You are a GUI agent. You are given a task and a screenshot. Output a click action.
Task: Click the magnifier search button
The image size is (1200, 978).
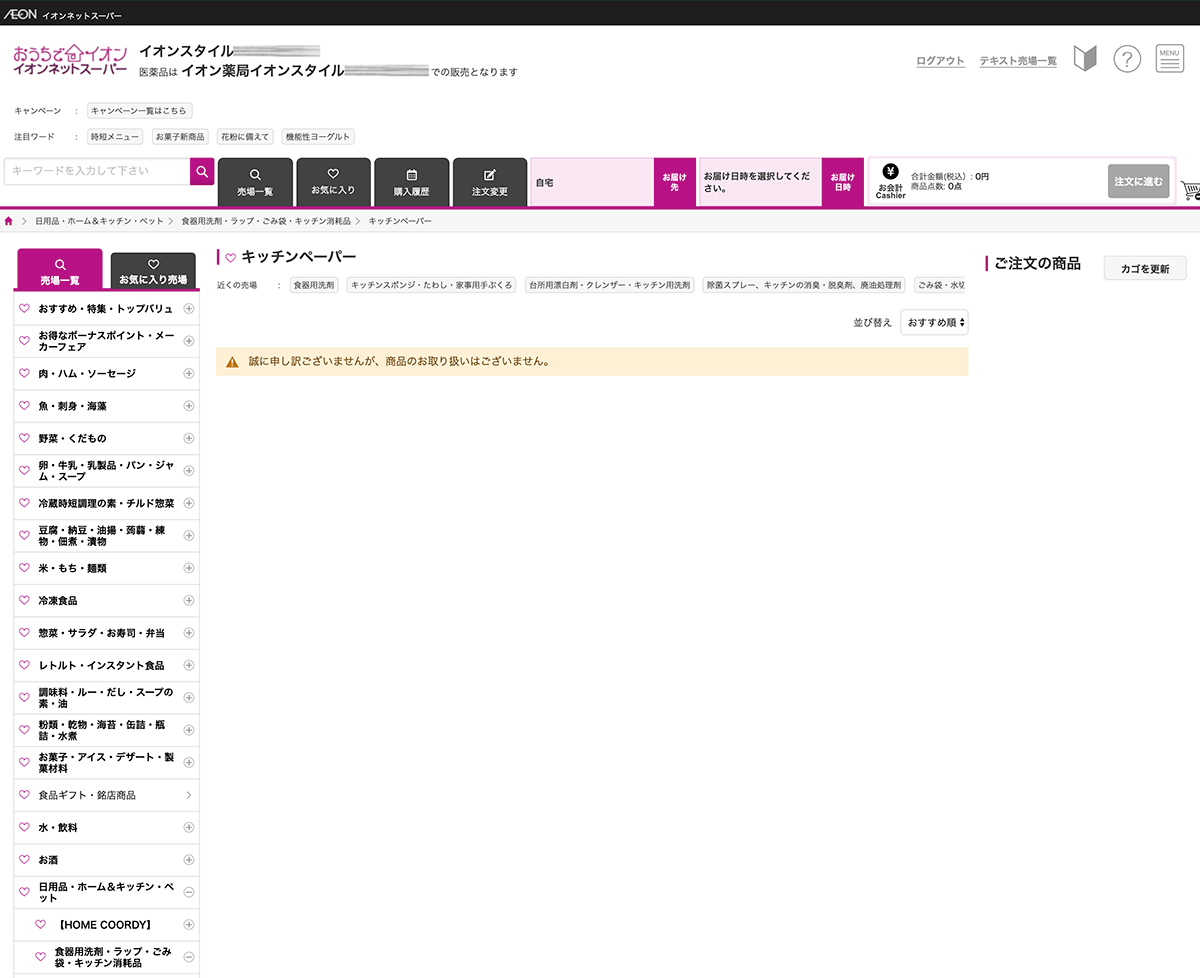coord(202,171)
